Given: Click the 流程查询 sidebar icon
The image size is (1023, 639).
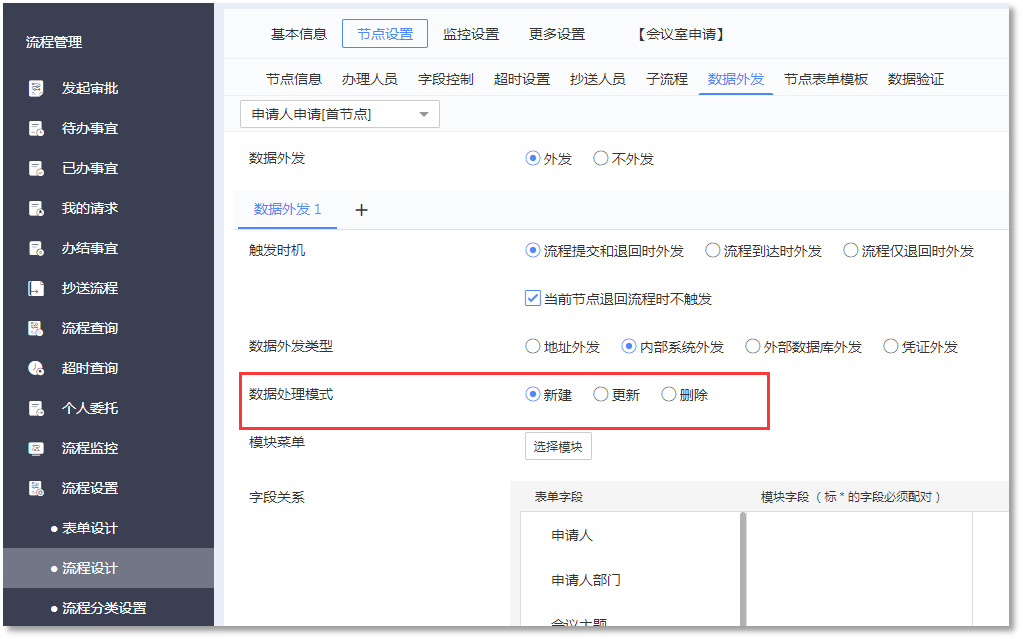Looking at the screenshot, I should pos(36,328).
